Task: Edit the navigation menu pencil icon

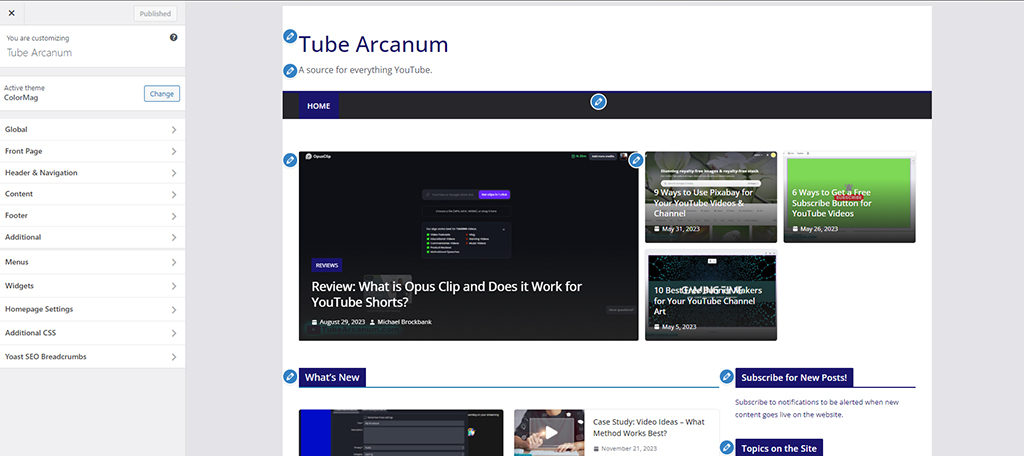Action: click(598, 102)
